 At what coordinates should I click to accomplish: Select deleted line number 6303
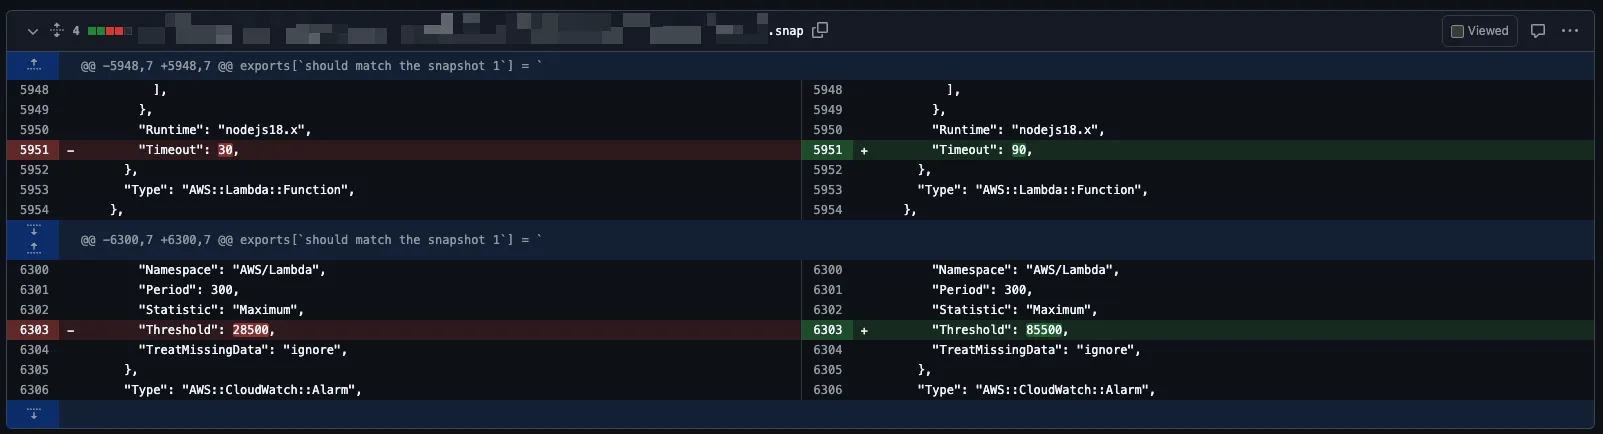[x=34, y=330]
